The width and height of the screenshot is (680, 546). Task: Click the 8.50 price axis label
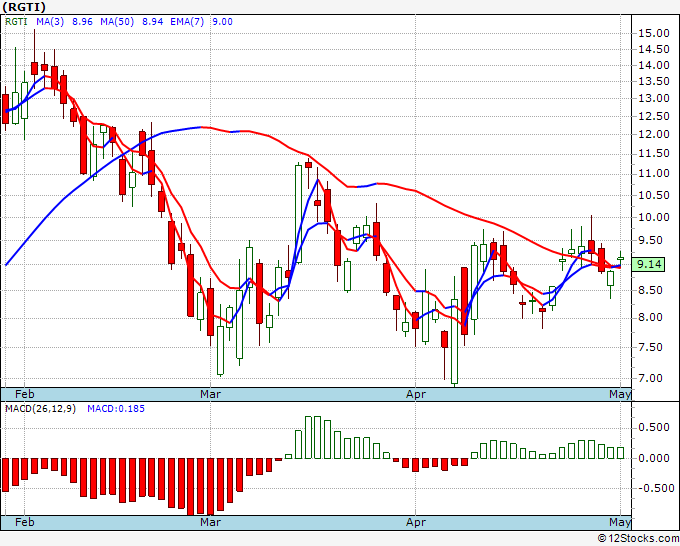(x=651, y=290)
